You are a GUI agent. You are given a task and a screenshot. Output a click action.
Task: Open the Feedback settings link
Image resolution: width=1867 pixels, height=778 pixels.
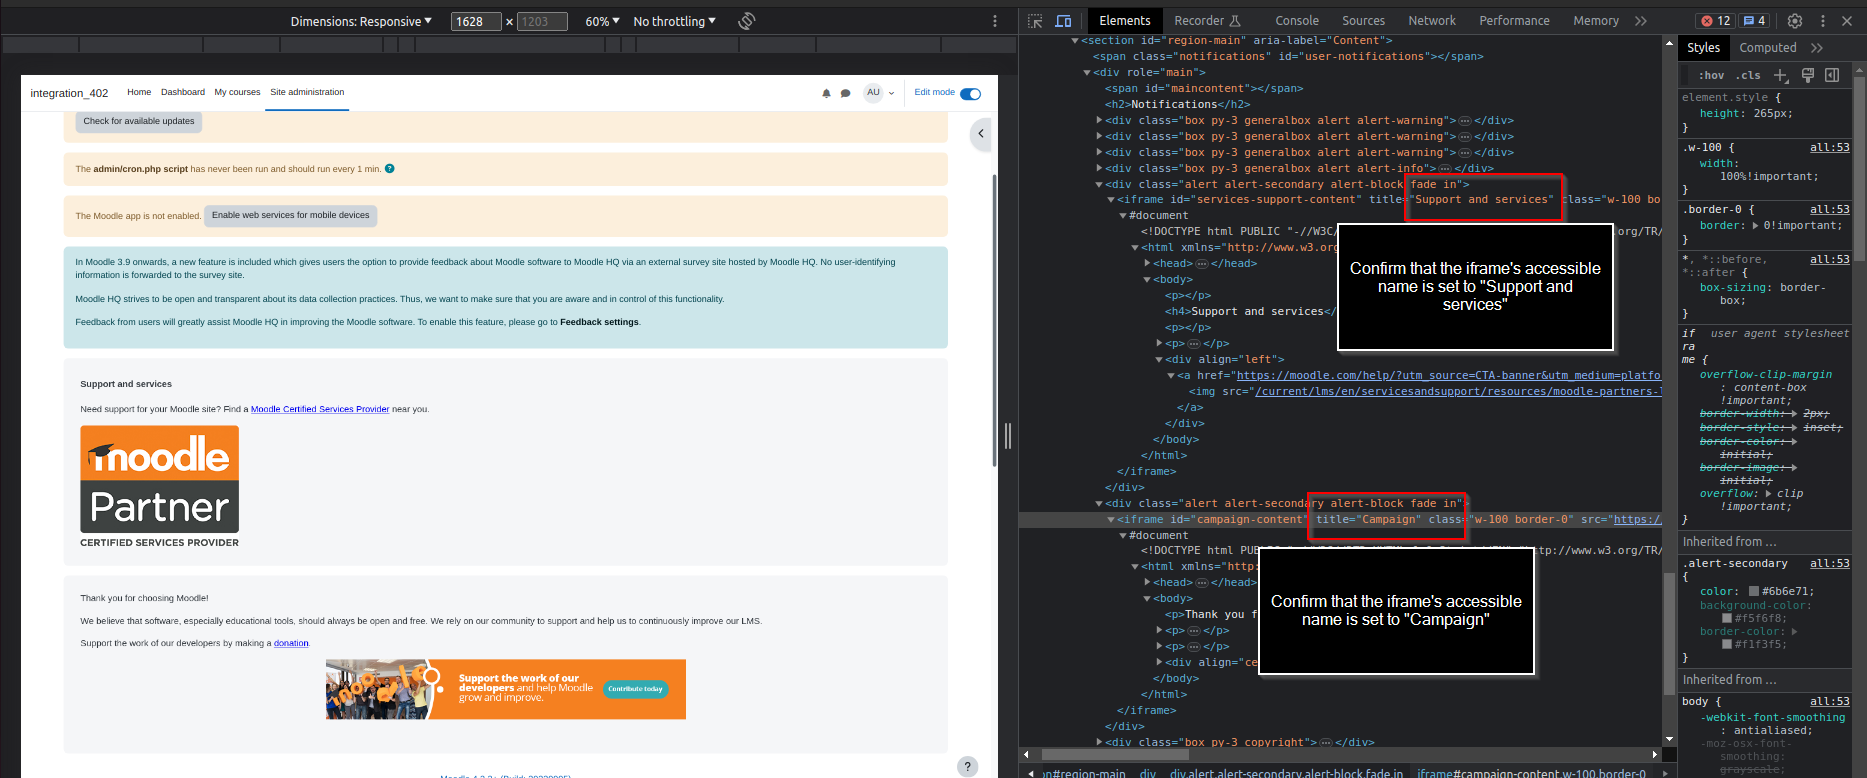599,322
